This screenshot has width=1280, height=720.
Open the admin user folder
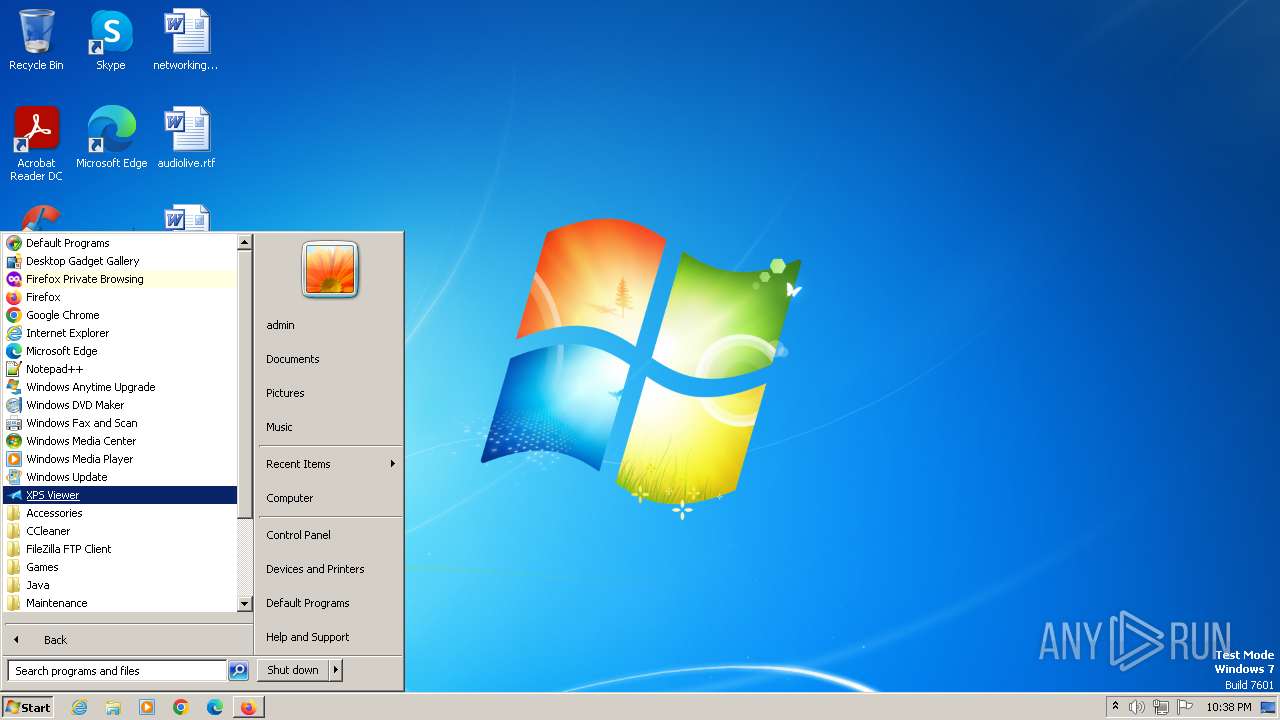(x=330, y=325)
